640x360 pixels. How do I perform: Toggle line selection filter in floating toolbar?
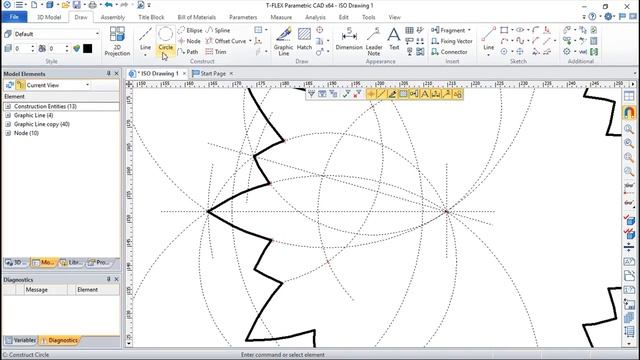381,94
